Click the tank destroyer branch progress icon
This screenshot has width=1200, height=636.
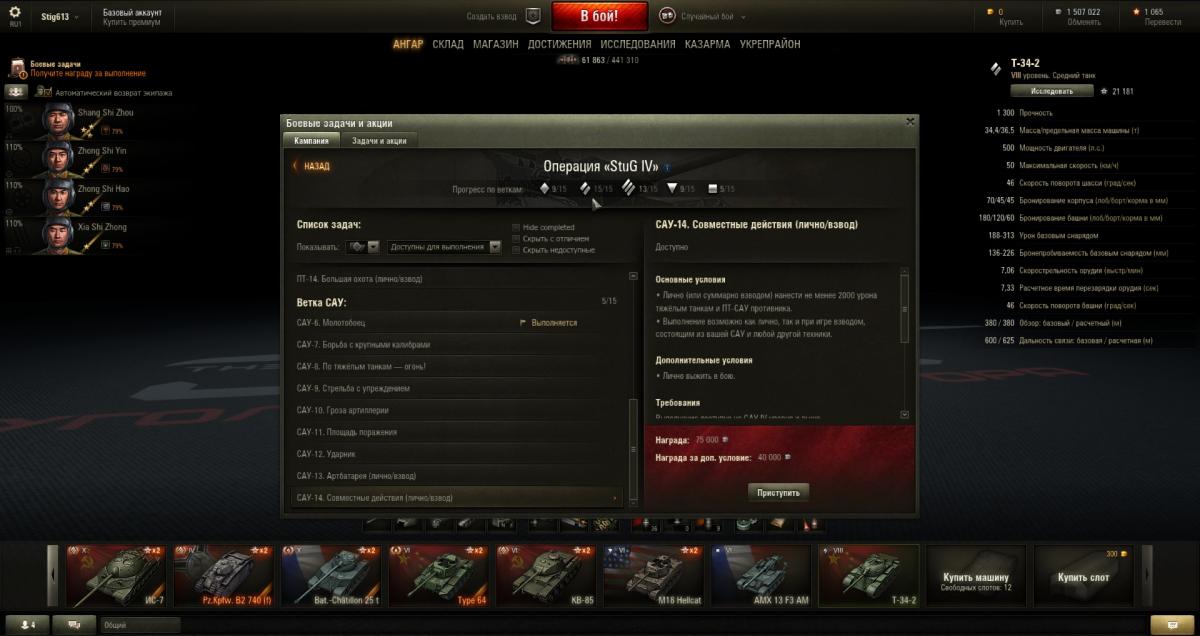pyautogui.click(x=671, y=188)
